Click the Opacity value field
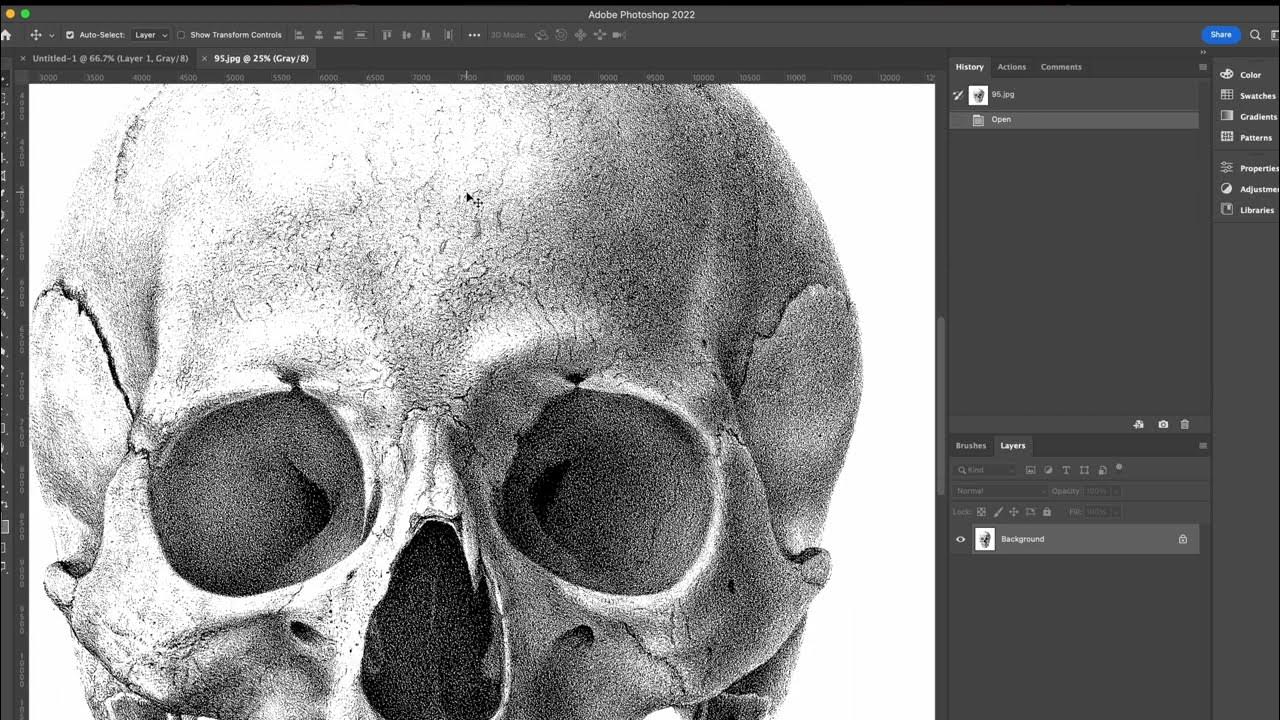 point(1097,491)
